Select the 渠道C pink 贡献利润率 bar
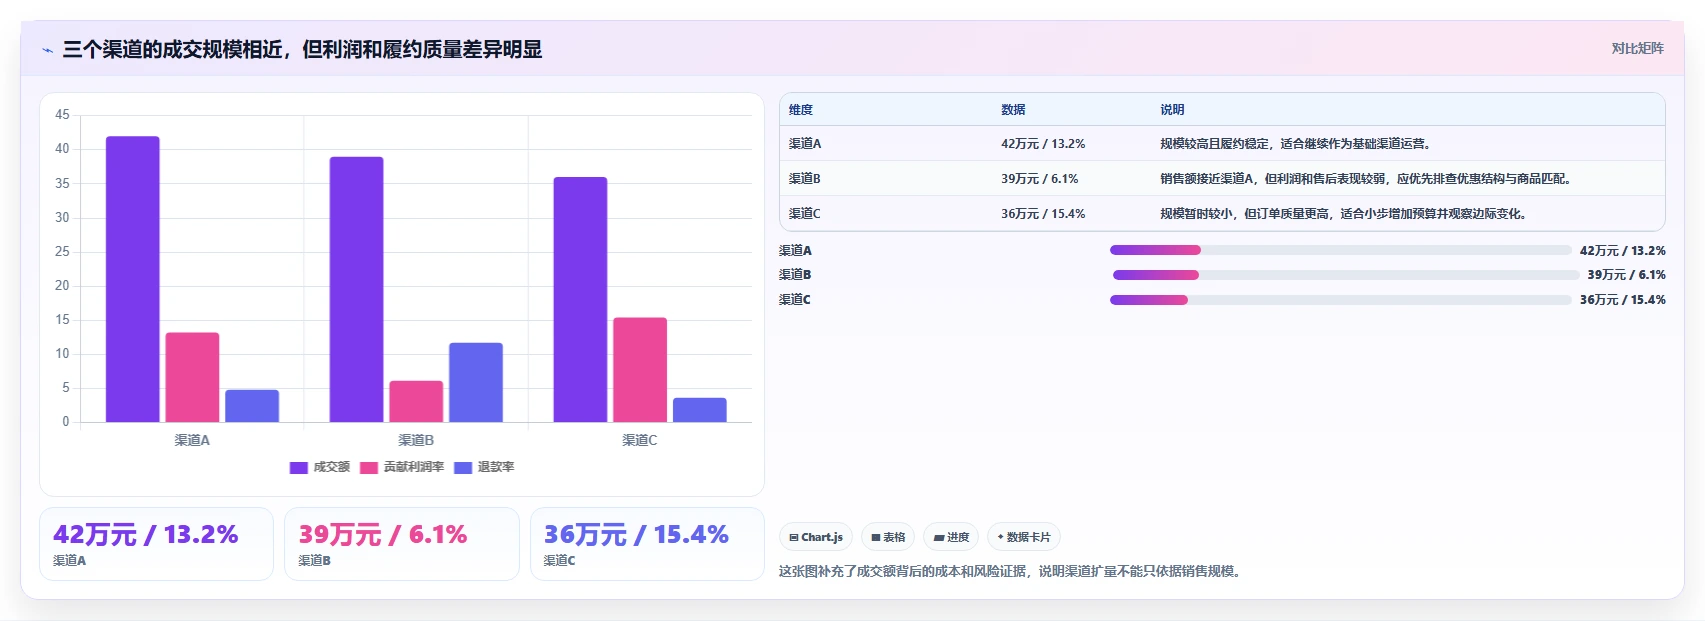This screenshot has width=1705, height=621. click(x=640, y=370)
